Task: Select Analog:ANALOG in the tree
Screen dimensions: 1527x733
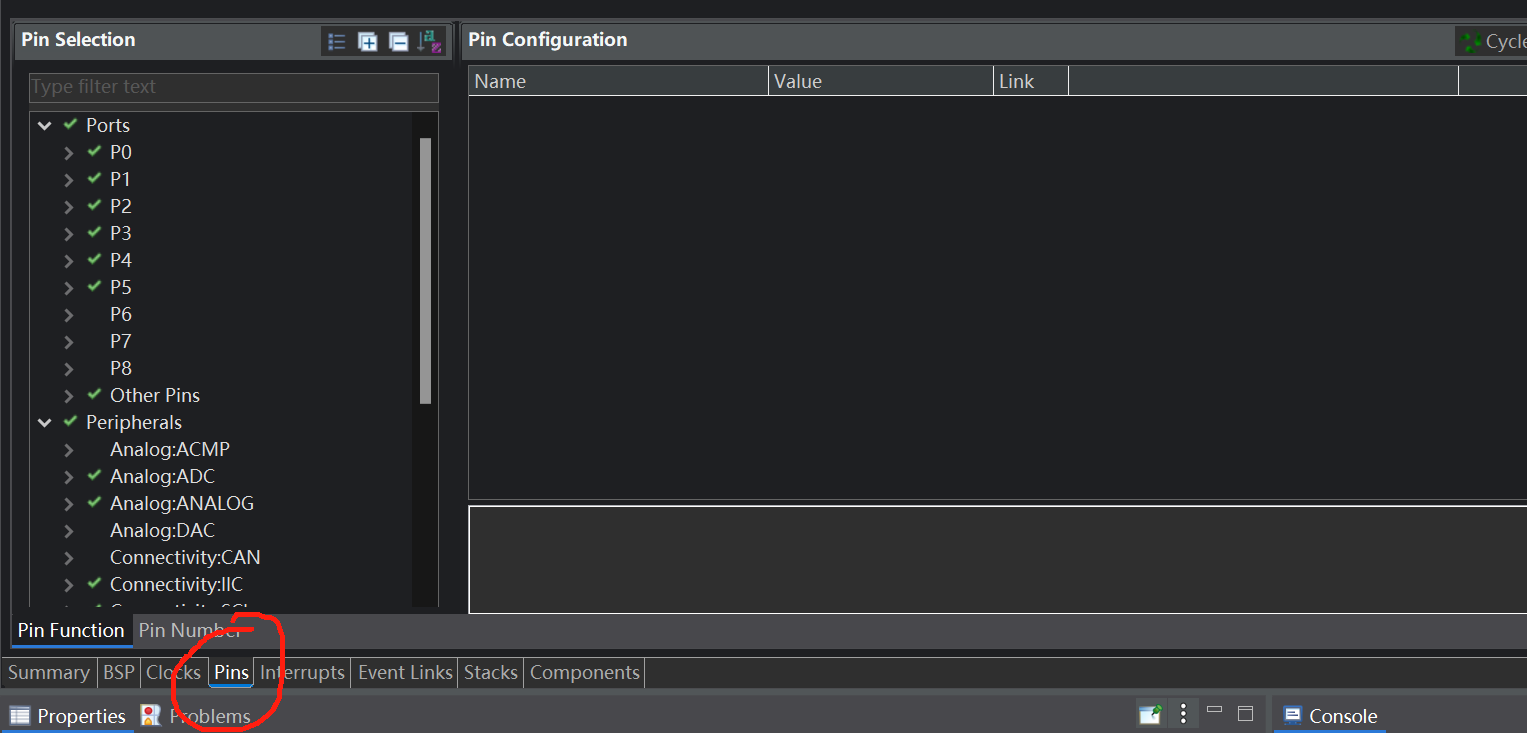Action: [x=182, y=504]
